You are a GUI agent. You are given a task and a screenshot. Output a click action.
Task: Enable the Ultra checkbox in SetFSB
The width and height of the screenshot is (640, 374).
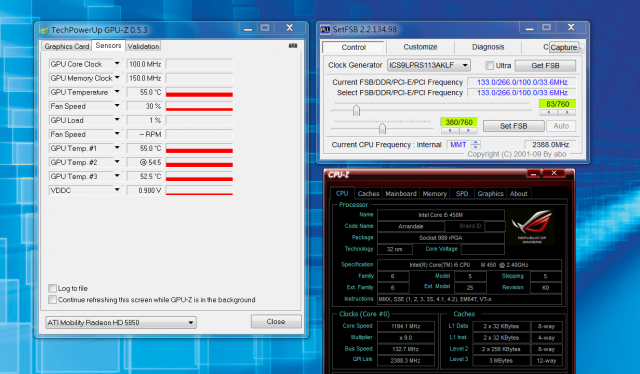pos(489,65)
